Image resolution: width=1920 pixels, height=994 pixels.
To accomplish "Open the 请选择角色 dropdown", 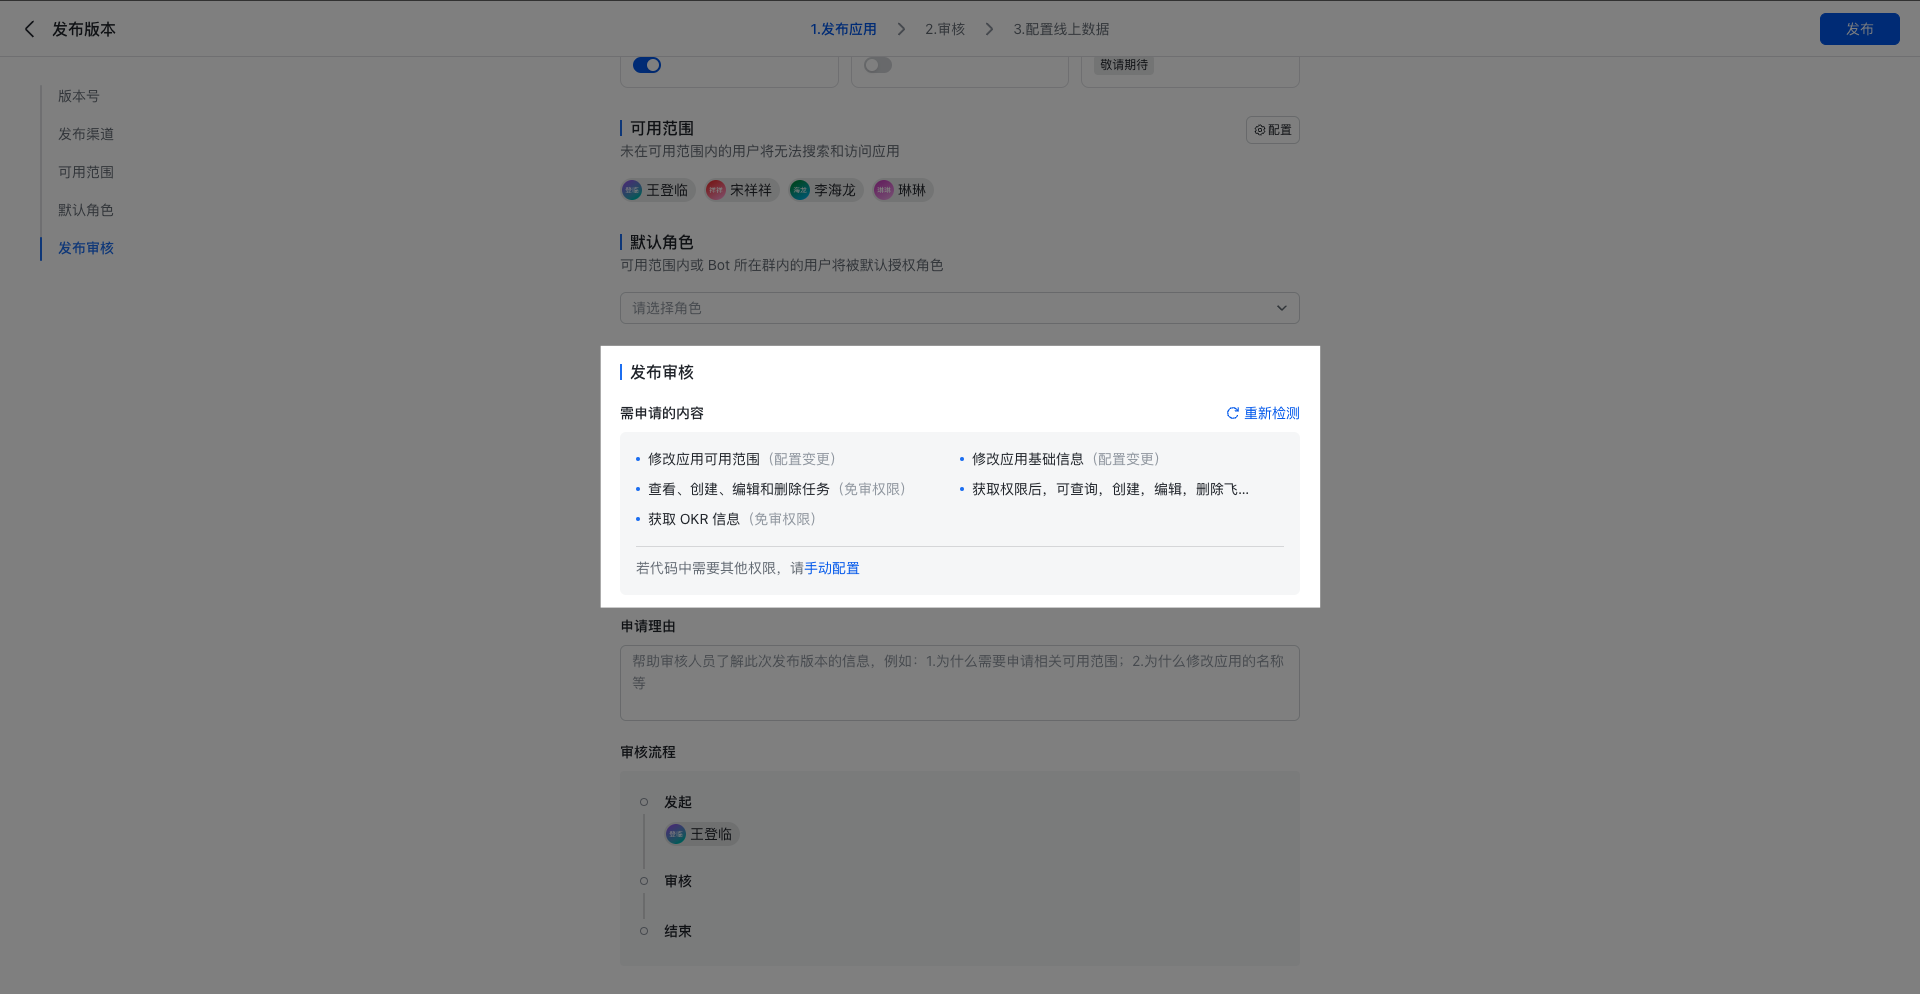I will click(x=940, y=308).
